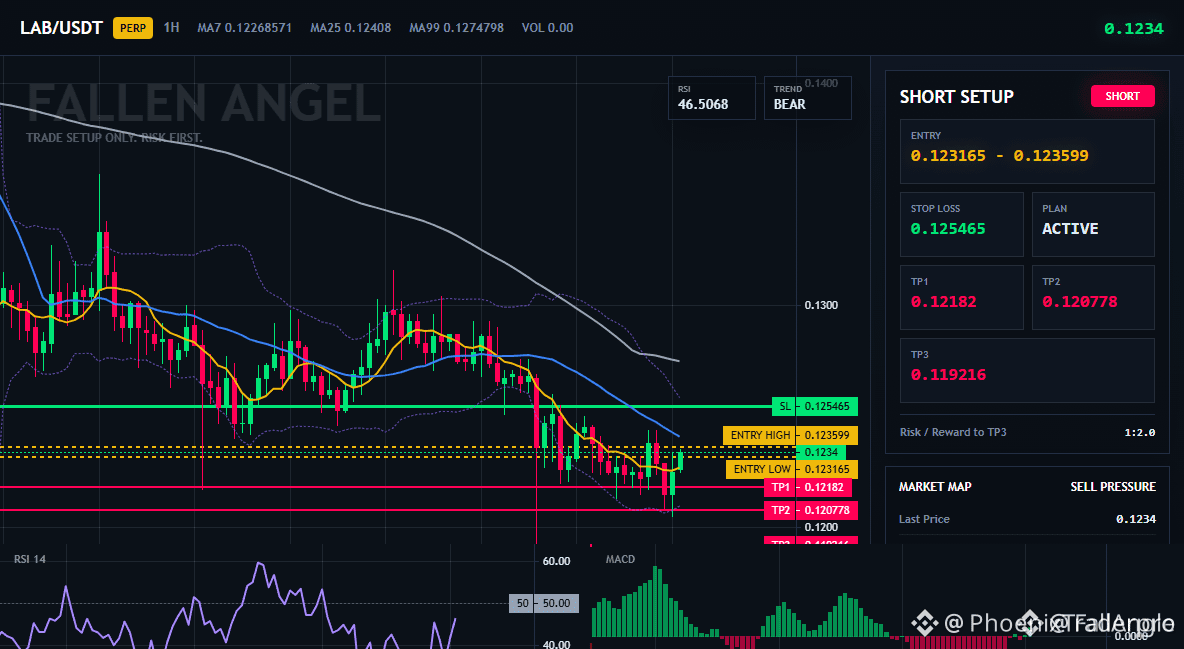This screenshot has width=1184, height=649.
Task: Click the Risk / Reward to TP3 label
Action: [x=953, y=432]
